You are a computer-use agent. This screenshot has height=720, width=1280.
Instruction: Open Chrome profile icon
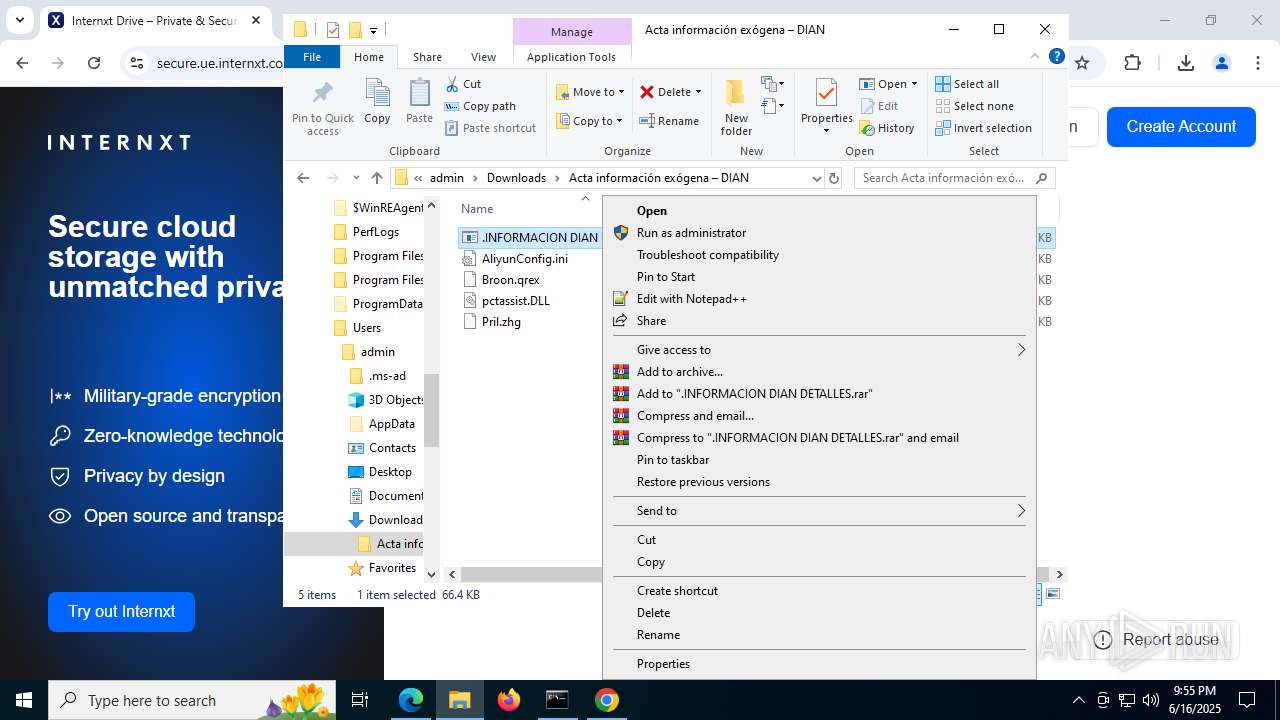[1221, 63]
